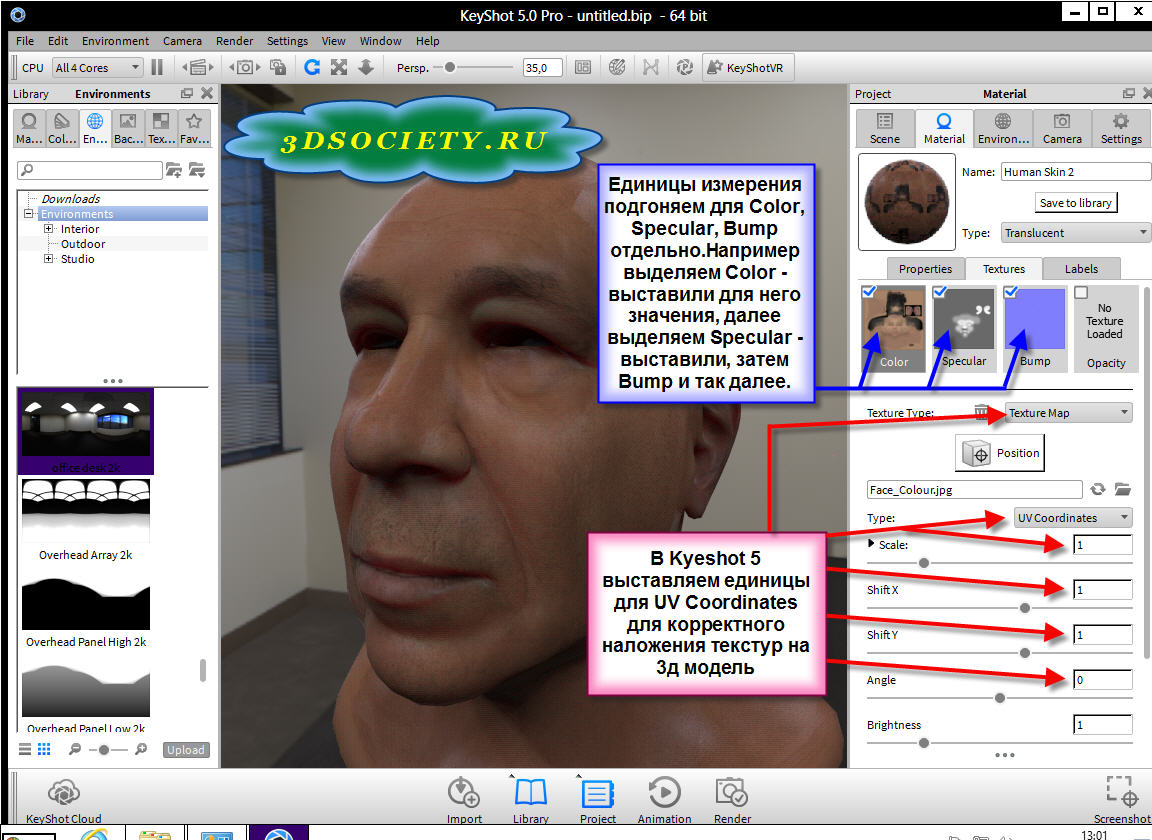Click the fit-to-view arrows icon

tap(339, 68)
